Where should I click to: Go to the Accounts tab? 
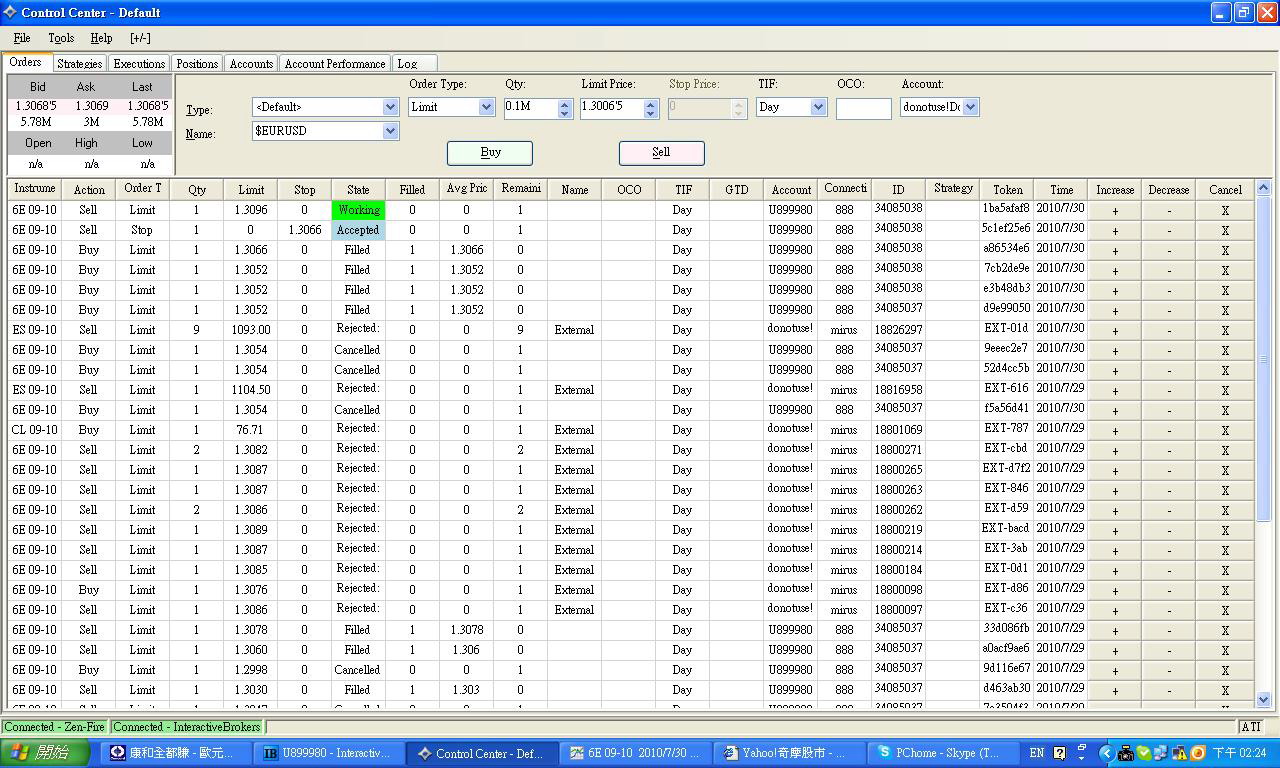pos(251,64)
